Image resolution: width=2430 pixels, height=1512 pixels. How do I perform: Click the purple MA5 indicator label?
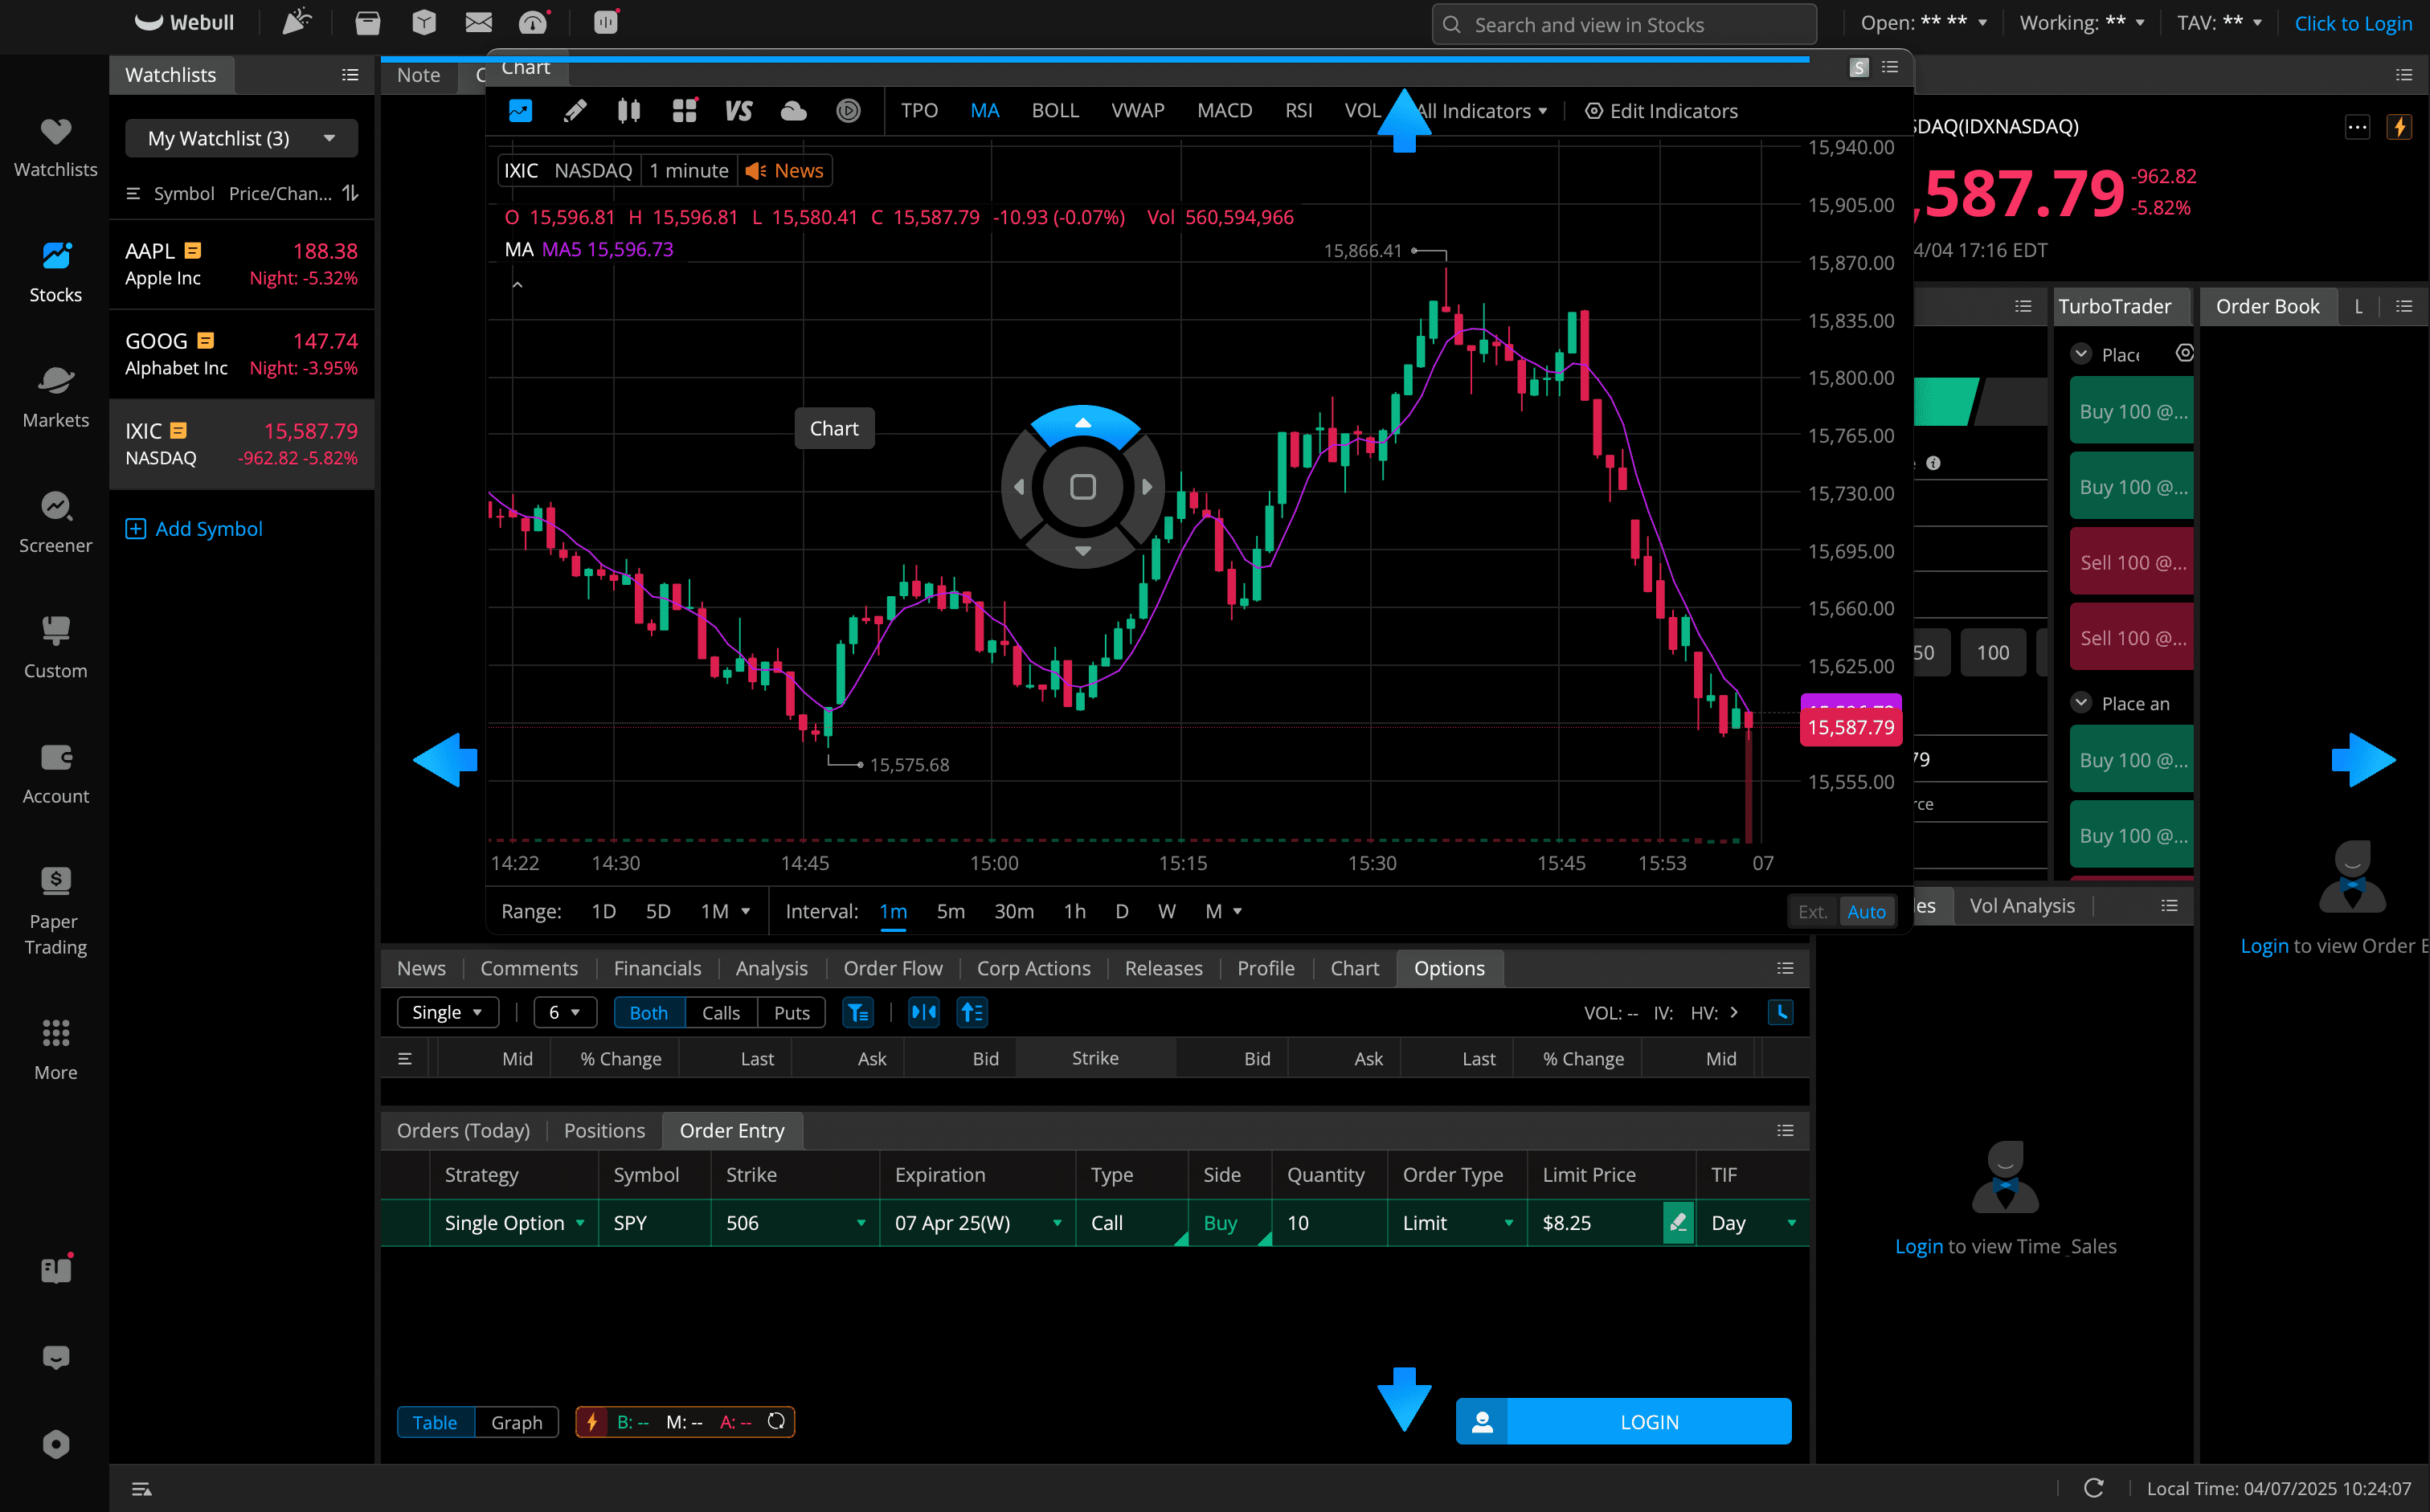click(607, 249)
